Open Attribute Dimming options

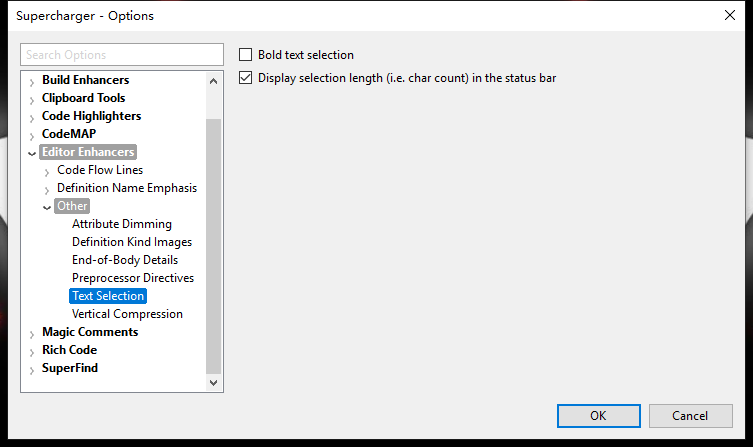pyautogui.click(x=121, y=224)
